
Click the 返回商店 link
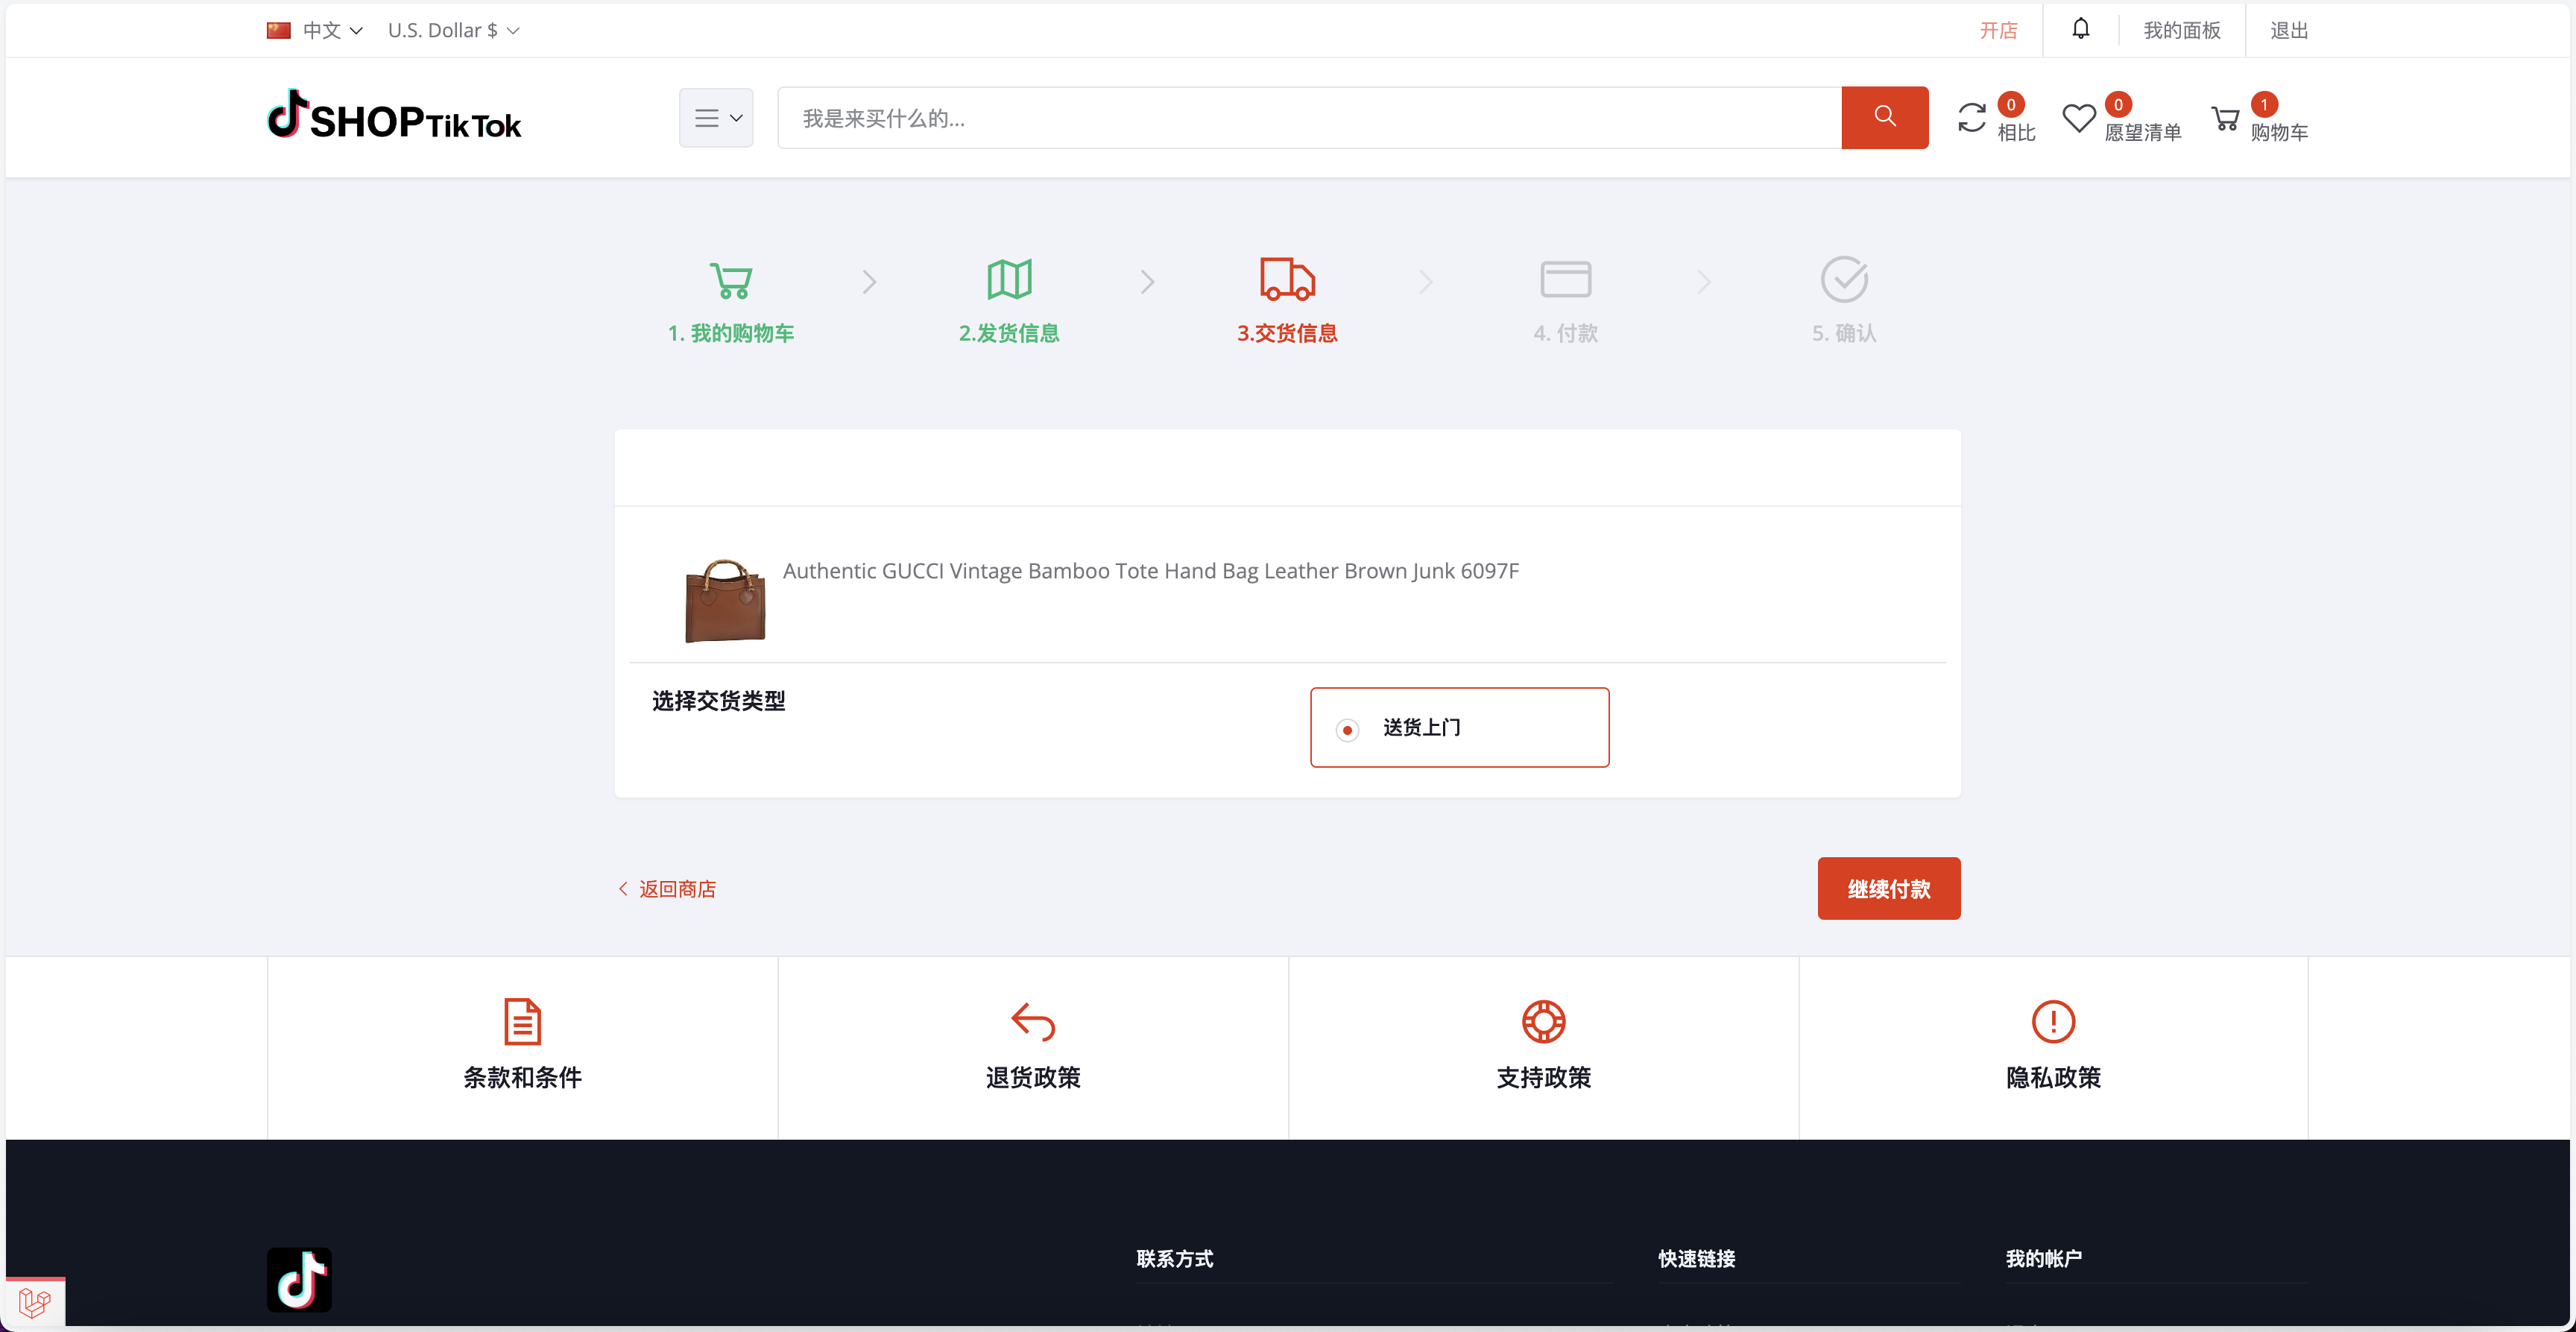pos(667,889)
